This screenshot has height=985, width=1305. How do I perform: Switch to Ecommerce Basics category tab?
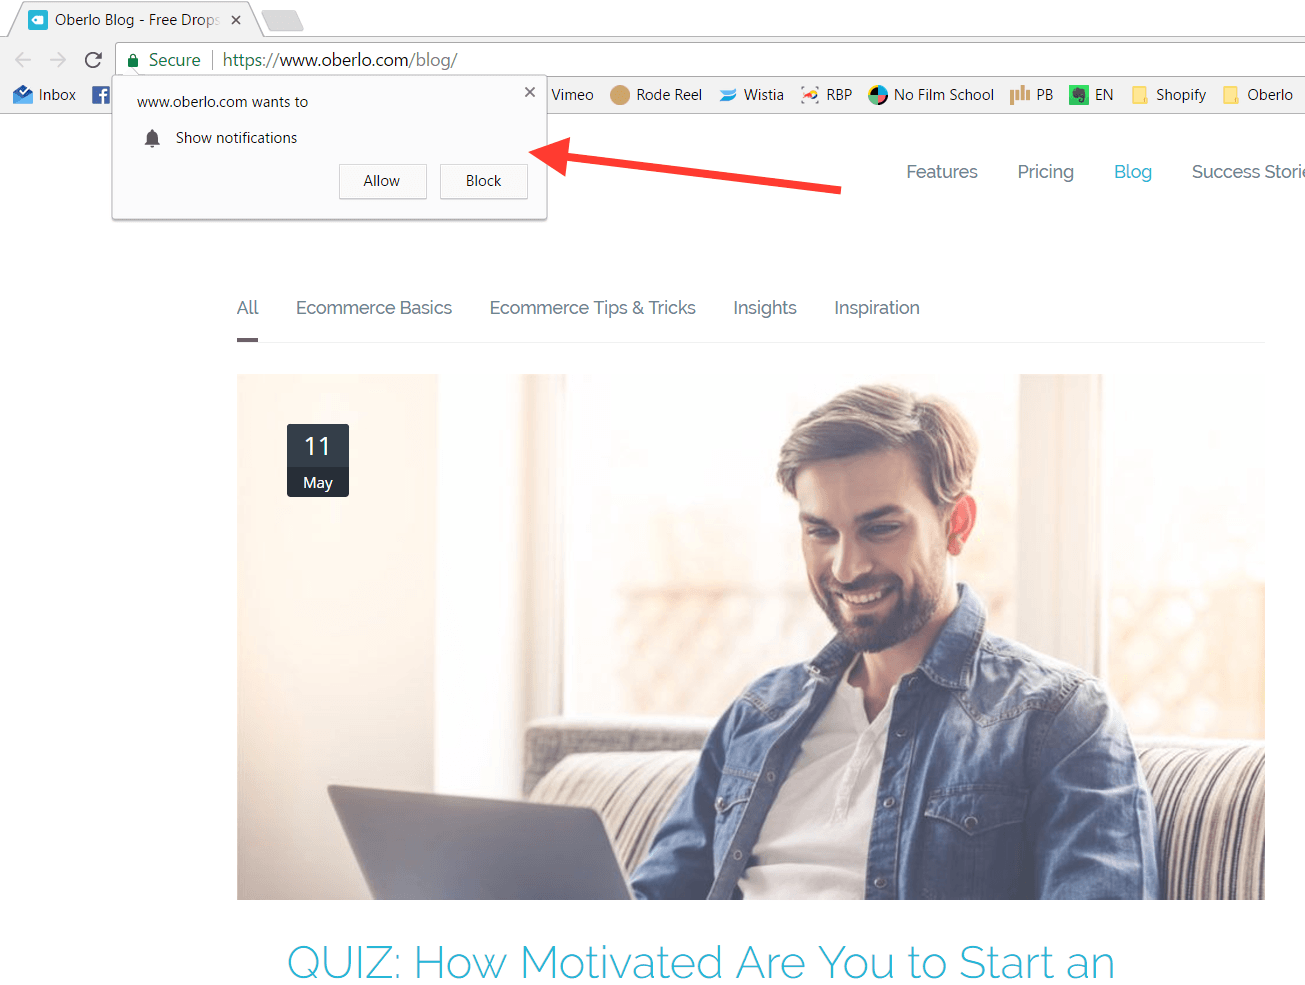(374, 308)
